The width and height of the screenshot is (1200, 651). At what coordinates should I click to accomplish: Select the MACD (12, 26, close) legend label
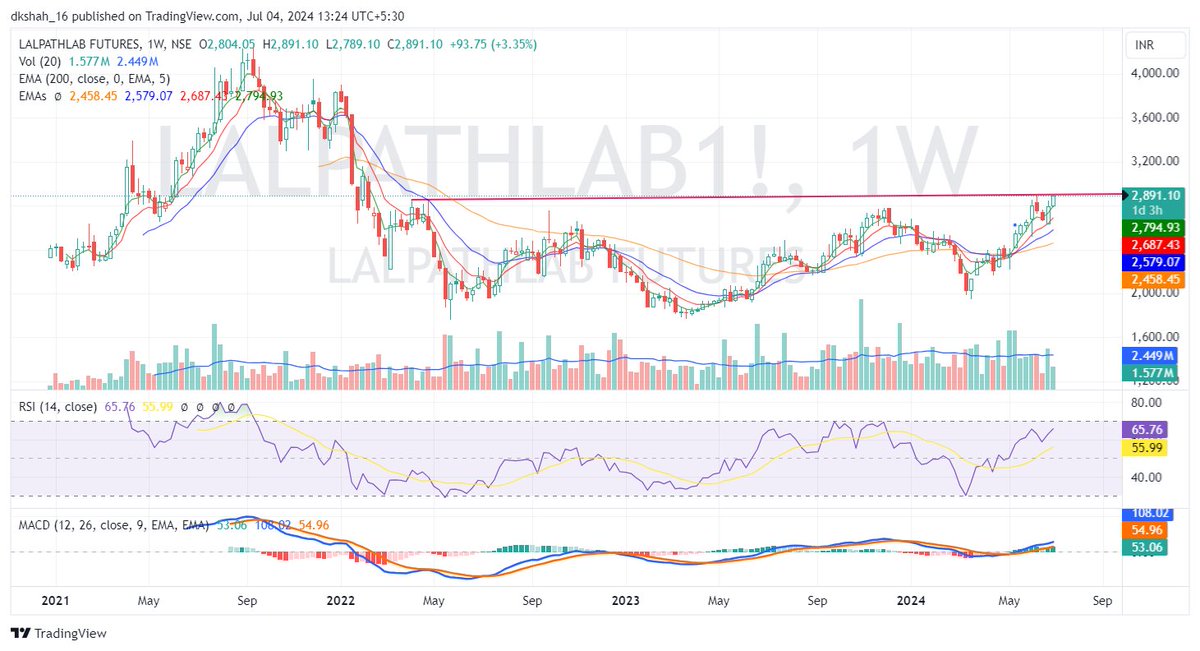click(x=108, y=522)
